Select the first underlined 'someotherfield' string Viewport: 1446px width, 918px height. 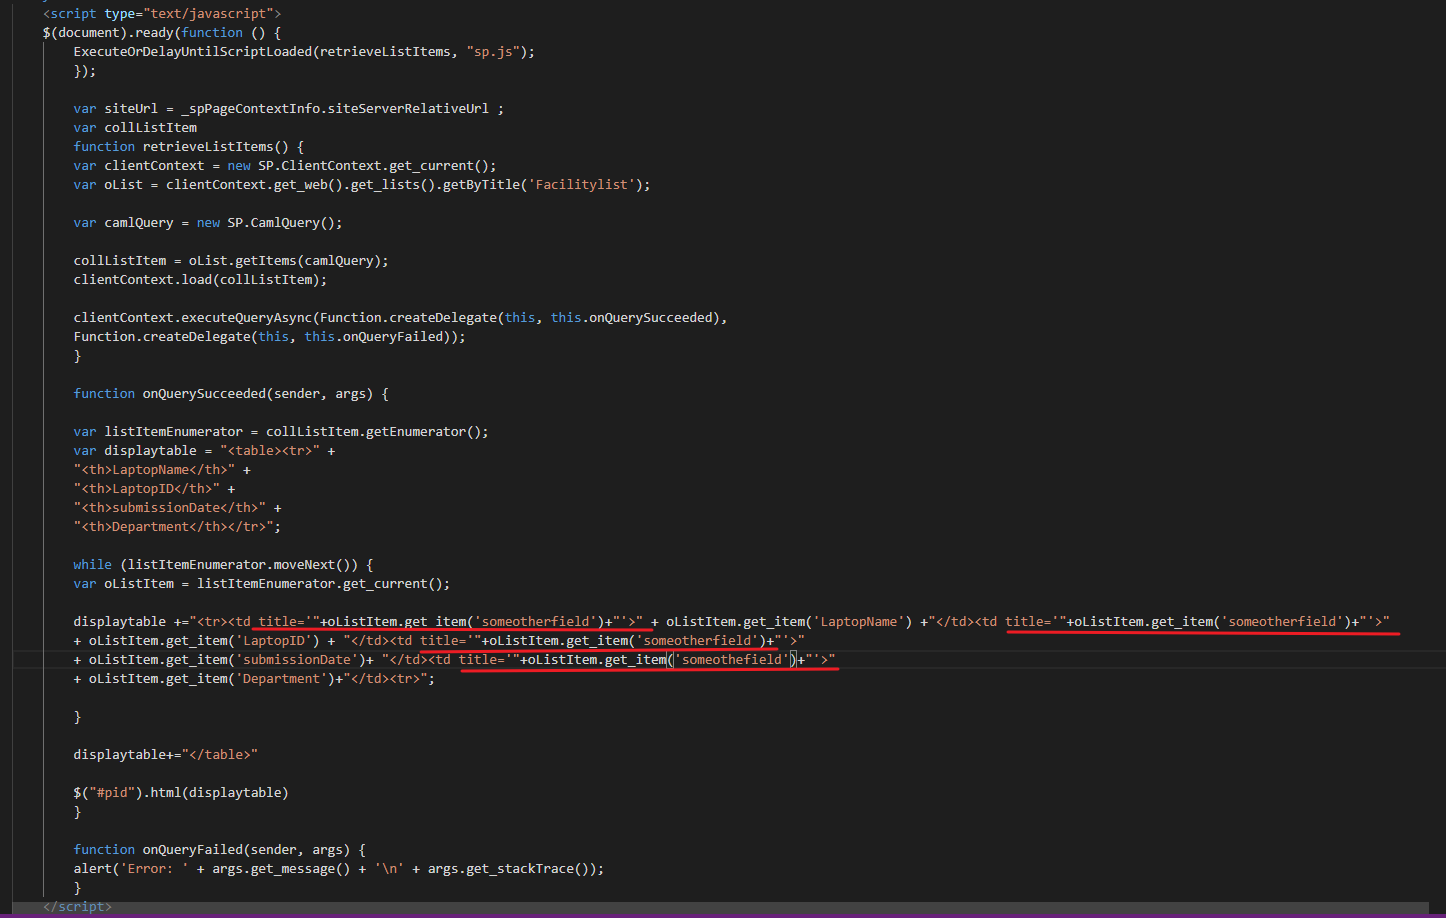[x=533, y=621]
